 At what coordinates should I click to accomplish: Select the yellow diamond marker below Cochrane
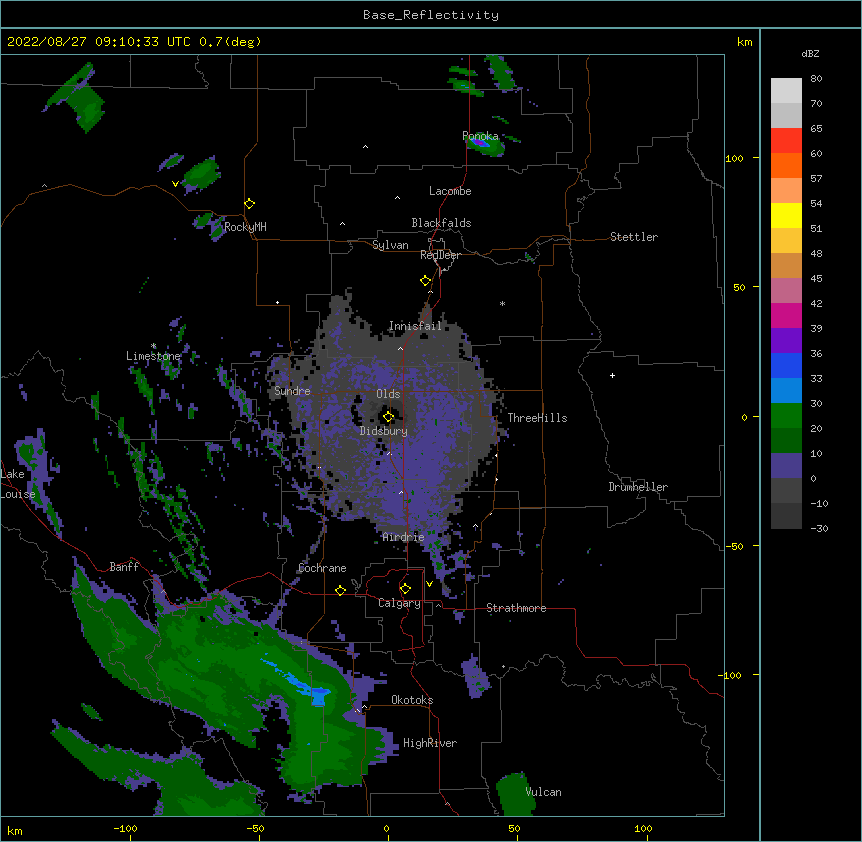(340, 590)
